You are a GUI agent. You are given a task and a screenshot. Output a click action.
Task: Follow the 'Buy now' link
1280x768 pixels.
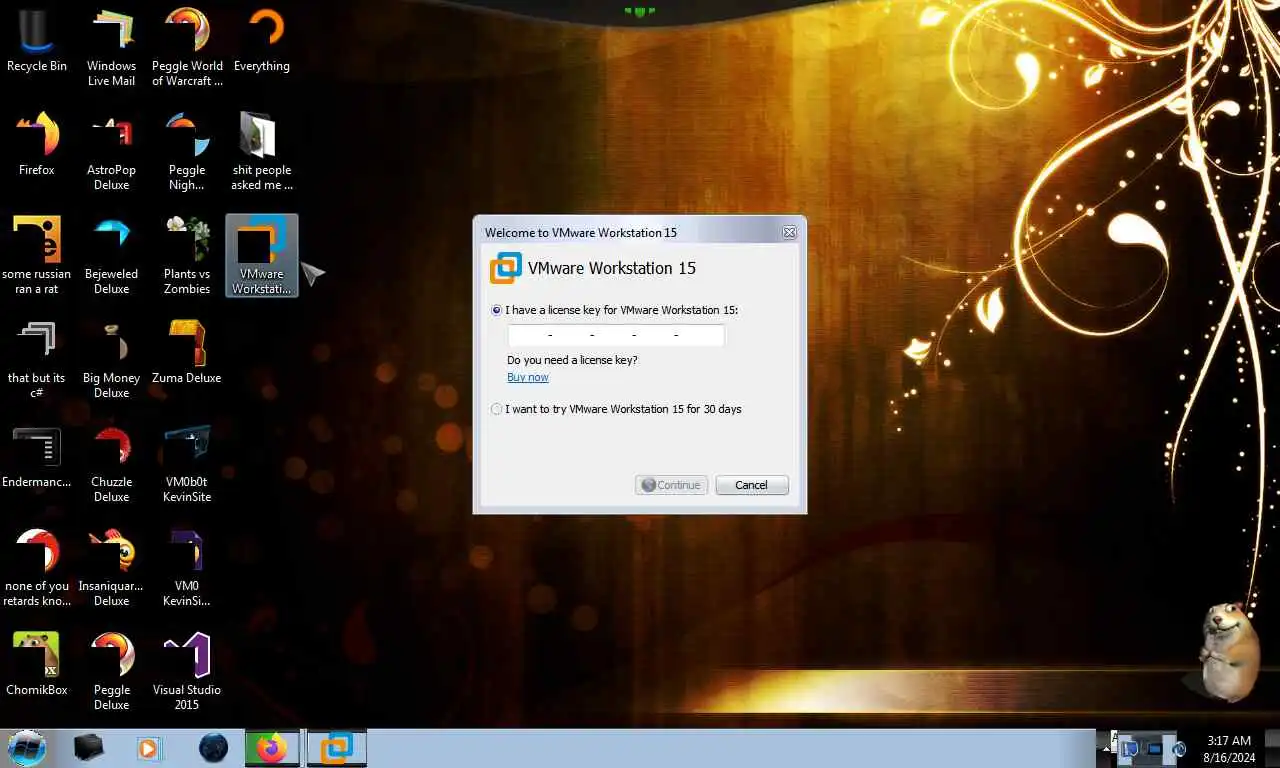pos(528,377)
